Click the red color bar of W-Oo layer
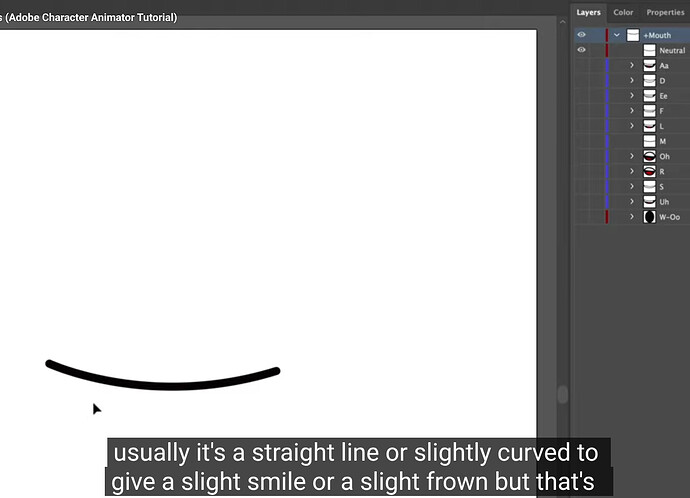 (x=607, y=217)
